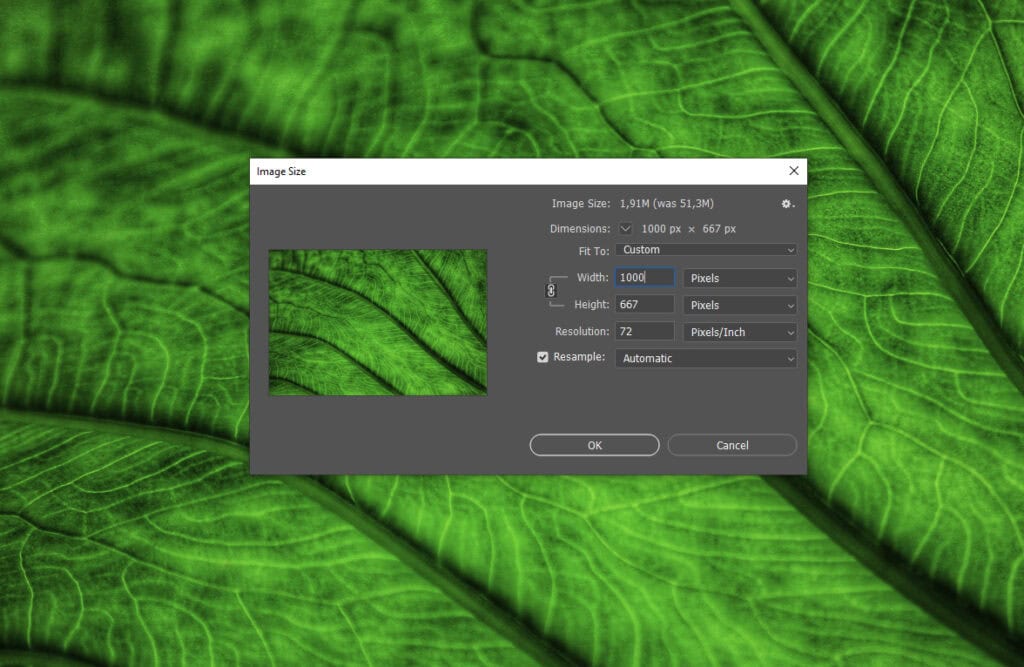
Task: Uncheck the Resample checkbox
Action: (543, 356)
